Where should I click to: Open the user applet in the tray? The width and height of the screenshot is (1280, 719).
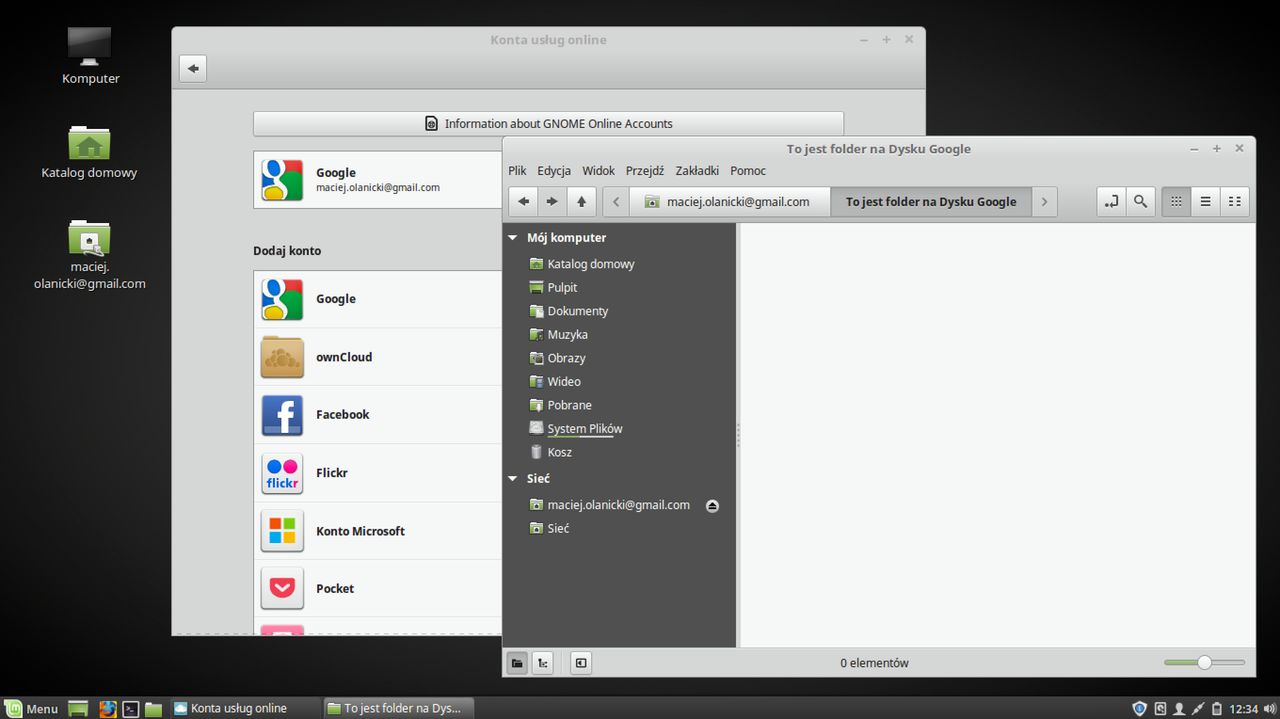point(1179,709)
